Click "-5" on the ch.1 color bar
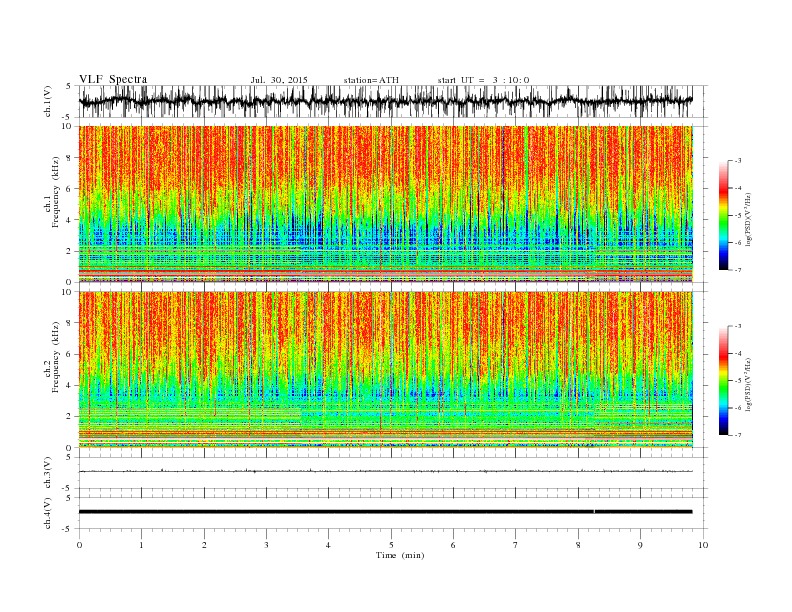 click(738, 216)
